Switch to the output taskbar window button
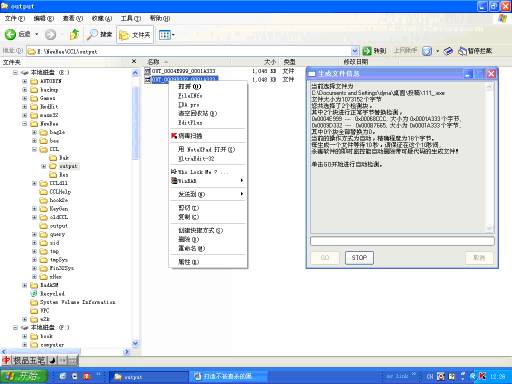 point(149,377)
